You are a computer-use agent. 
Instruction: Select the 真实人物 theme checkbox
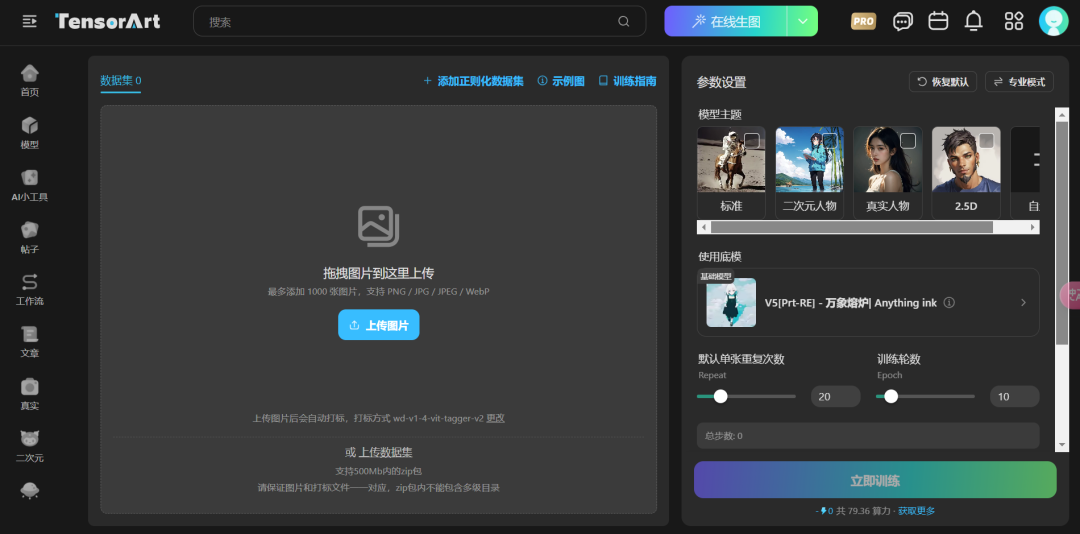[908, 141]
